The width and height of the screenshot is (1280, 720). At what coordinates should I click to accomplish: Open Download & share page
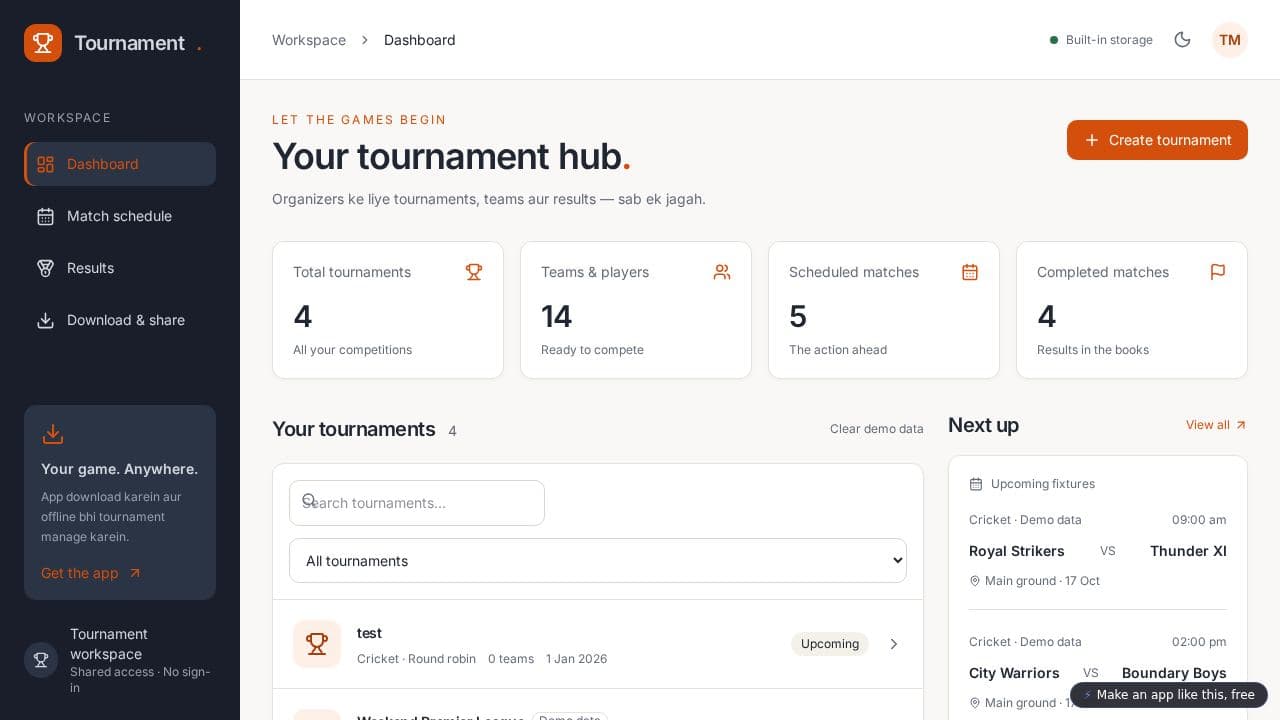[x=120, y=320]
